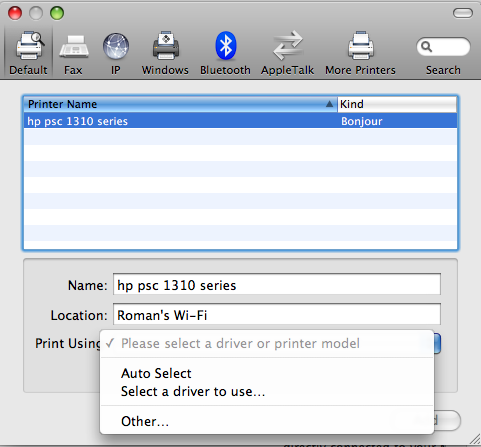The height and width of the screenshot is (447, 481).
Task: Select the Default printer browser icon
Action: [30, 46]
